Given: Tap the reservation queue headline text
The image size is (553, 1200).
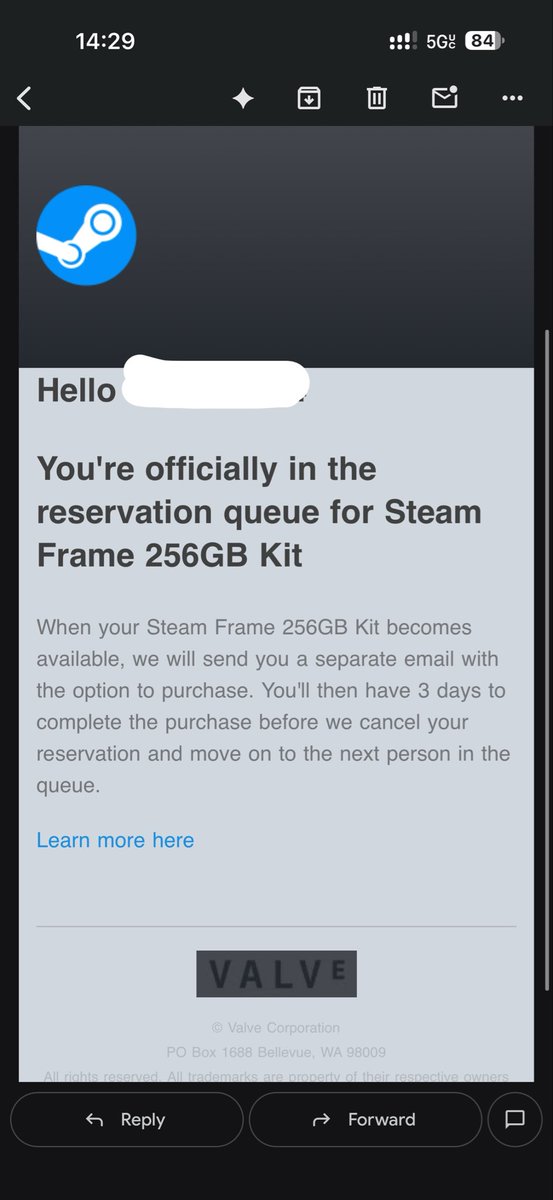Looking at the screenshot, I should tap(259, 512).
